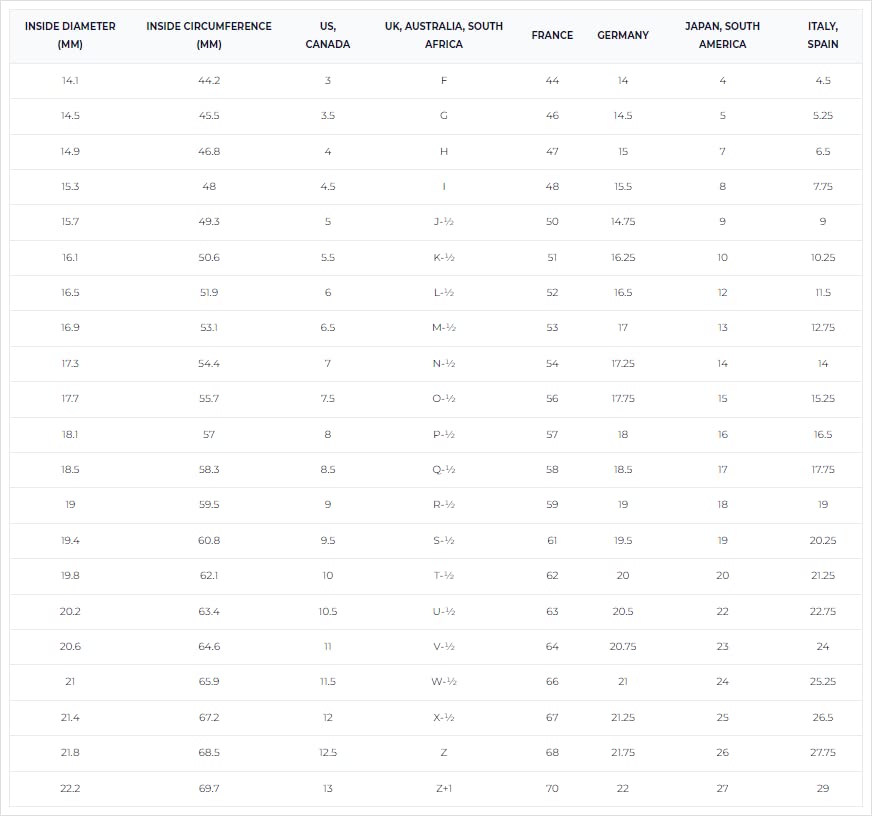This screenshot has width=873, height=816.
Task: Select UK size Z+1 cell
Action: tap(444, 788)
